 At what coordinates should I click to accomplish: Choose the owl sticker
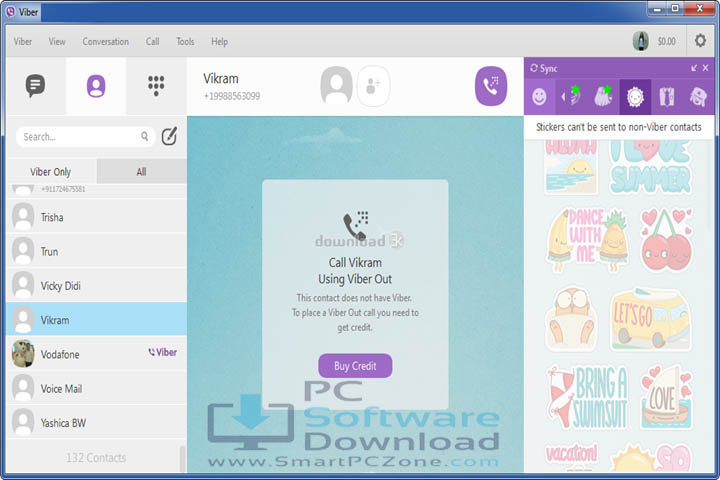571,319
